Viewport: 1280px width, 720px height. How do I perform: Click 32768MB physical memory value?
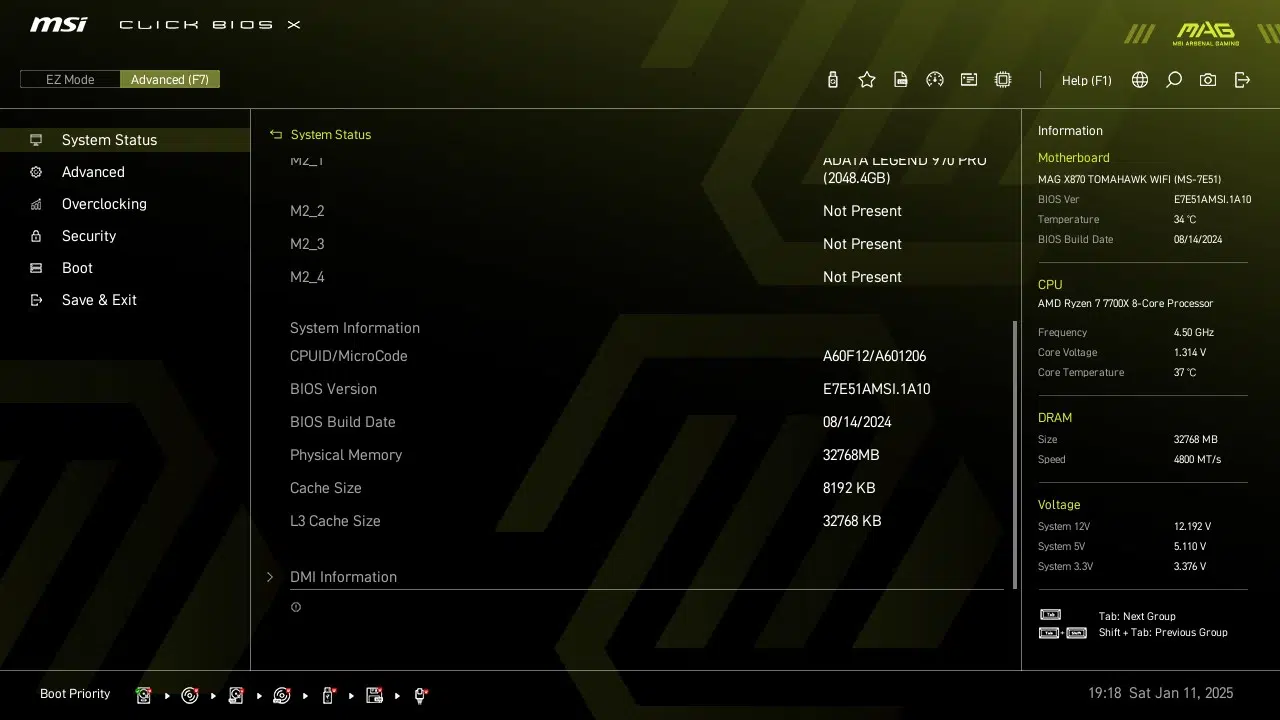pos(851,455)
